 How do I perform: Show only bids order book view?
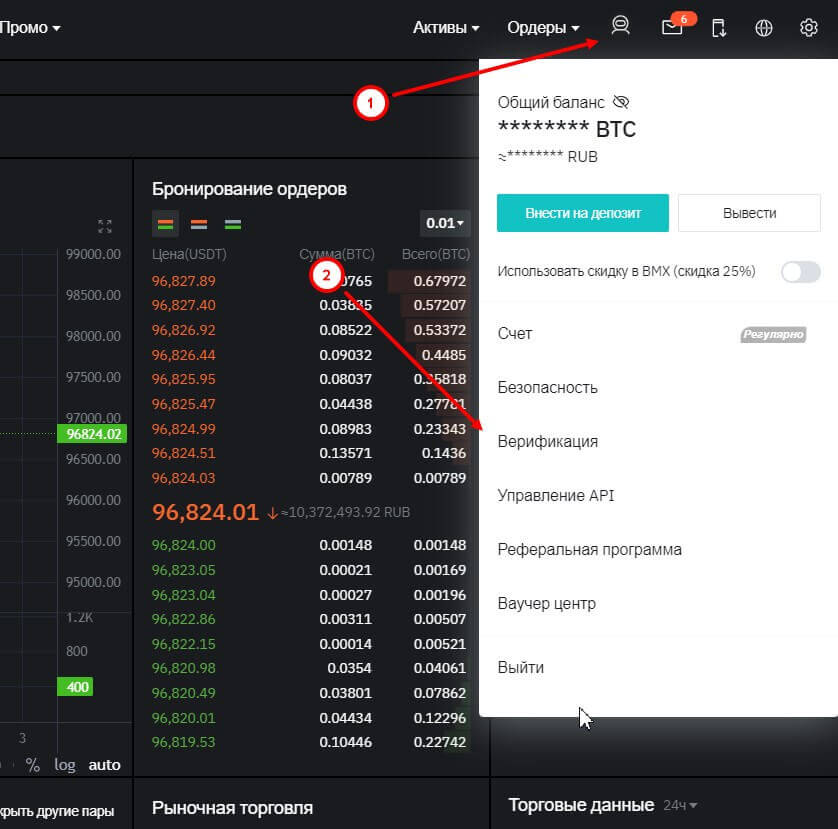(232, 224)
